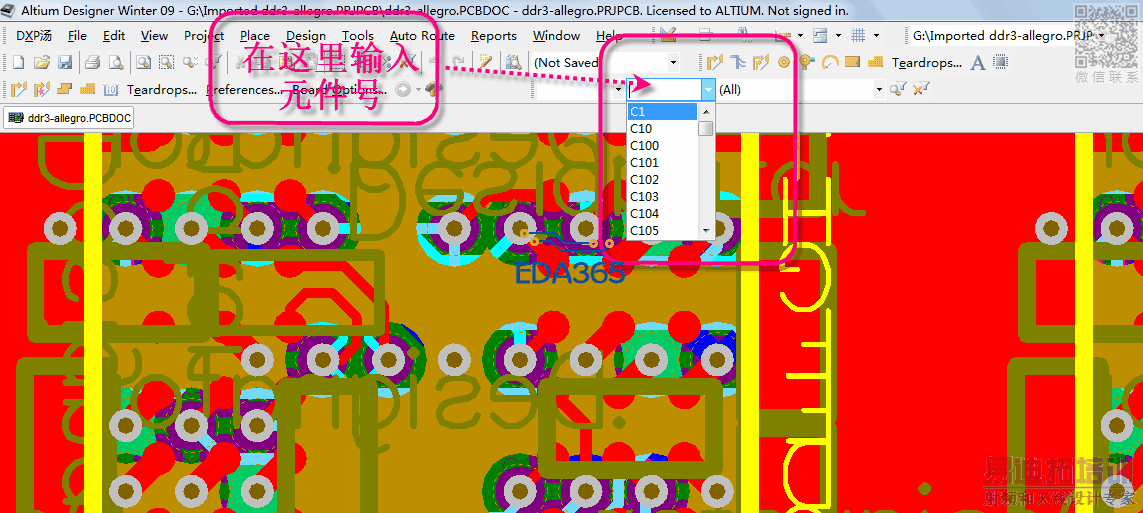Click the component list scrollbar down arrow

[705, 230]
